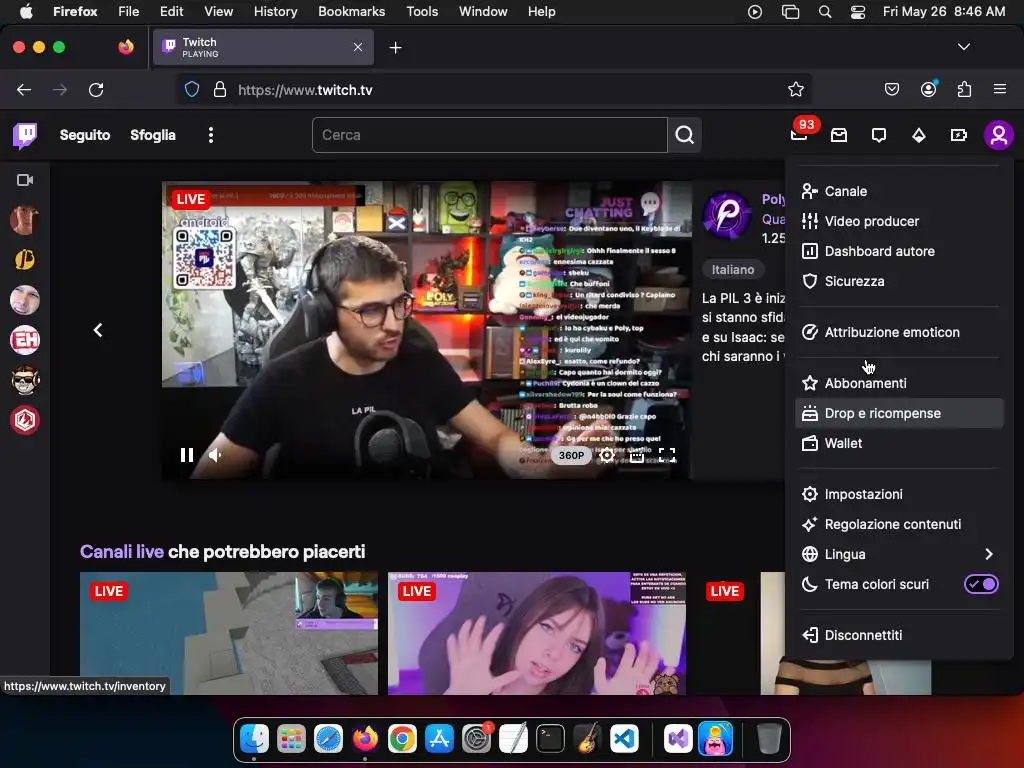
Task: Open Impostazioni menu entry
Action: click(900, 494)
